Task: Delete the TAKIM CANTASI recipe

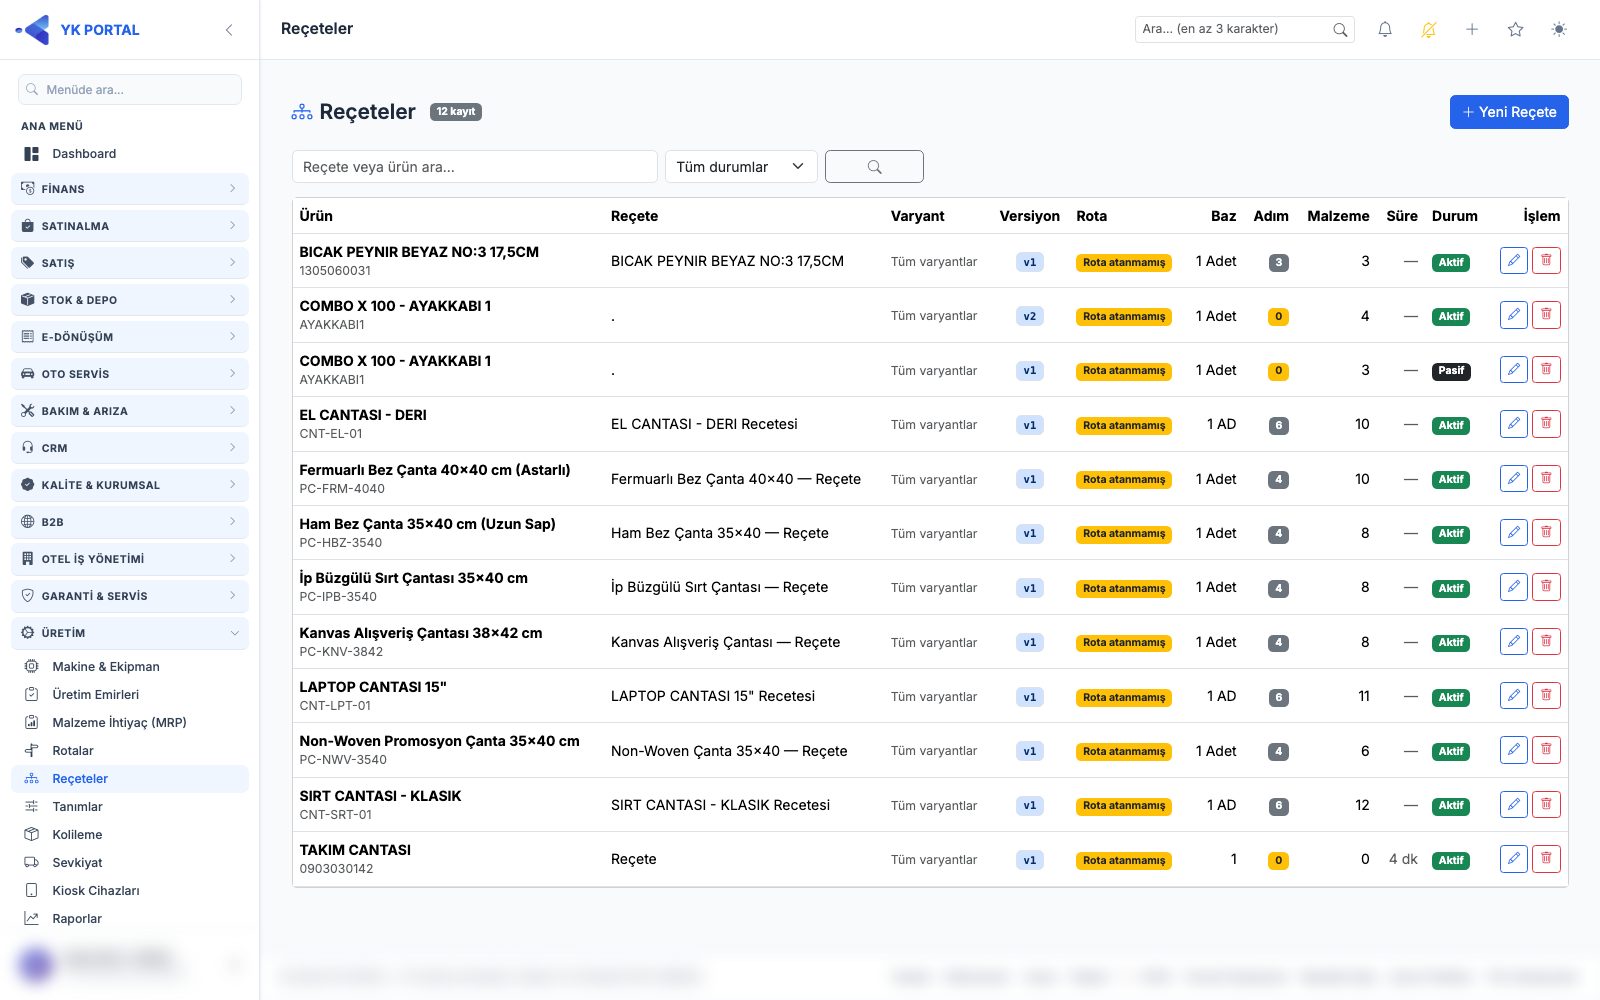Action: [1546, 859]
